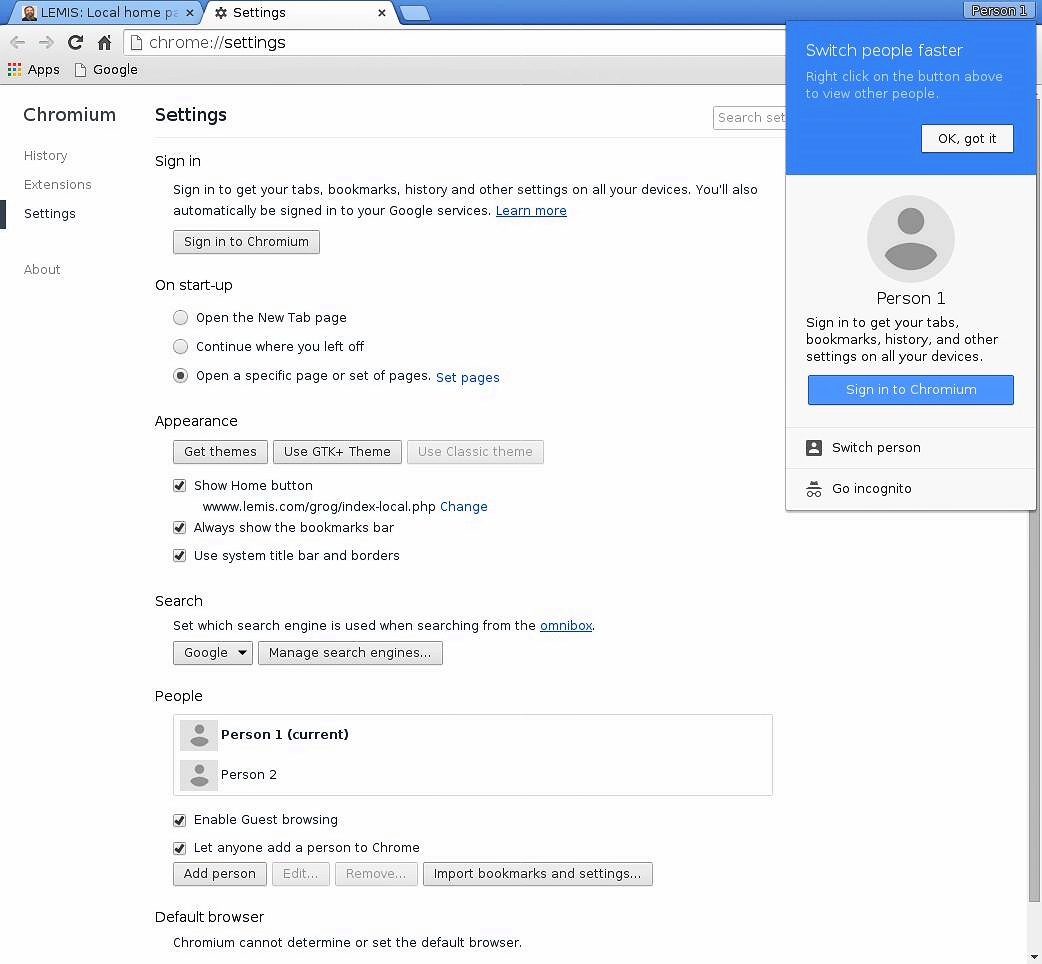1042x964 pixels.
Task: Click the Forward navigation arrow
Action: point(46,43)
